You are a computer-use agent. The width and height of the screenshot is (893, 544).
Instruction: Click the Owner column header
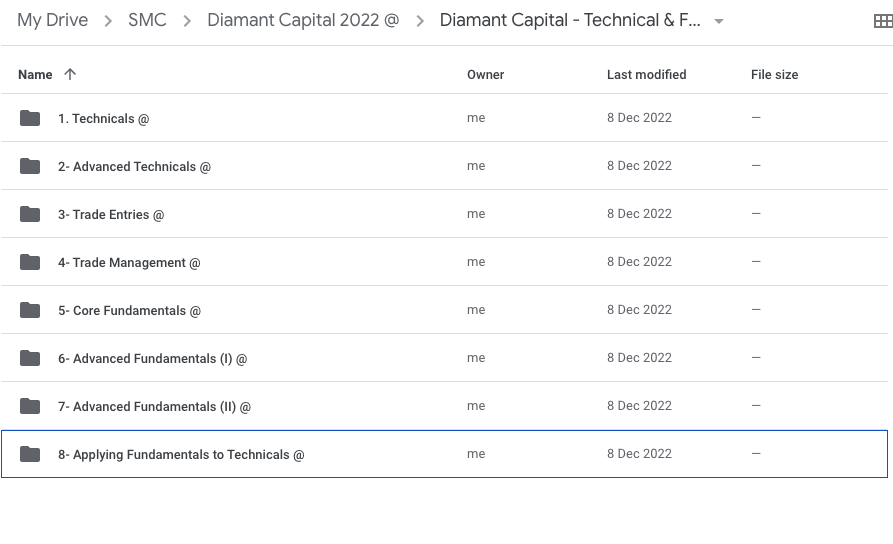click(x=485, y=75)
